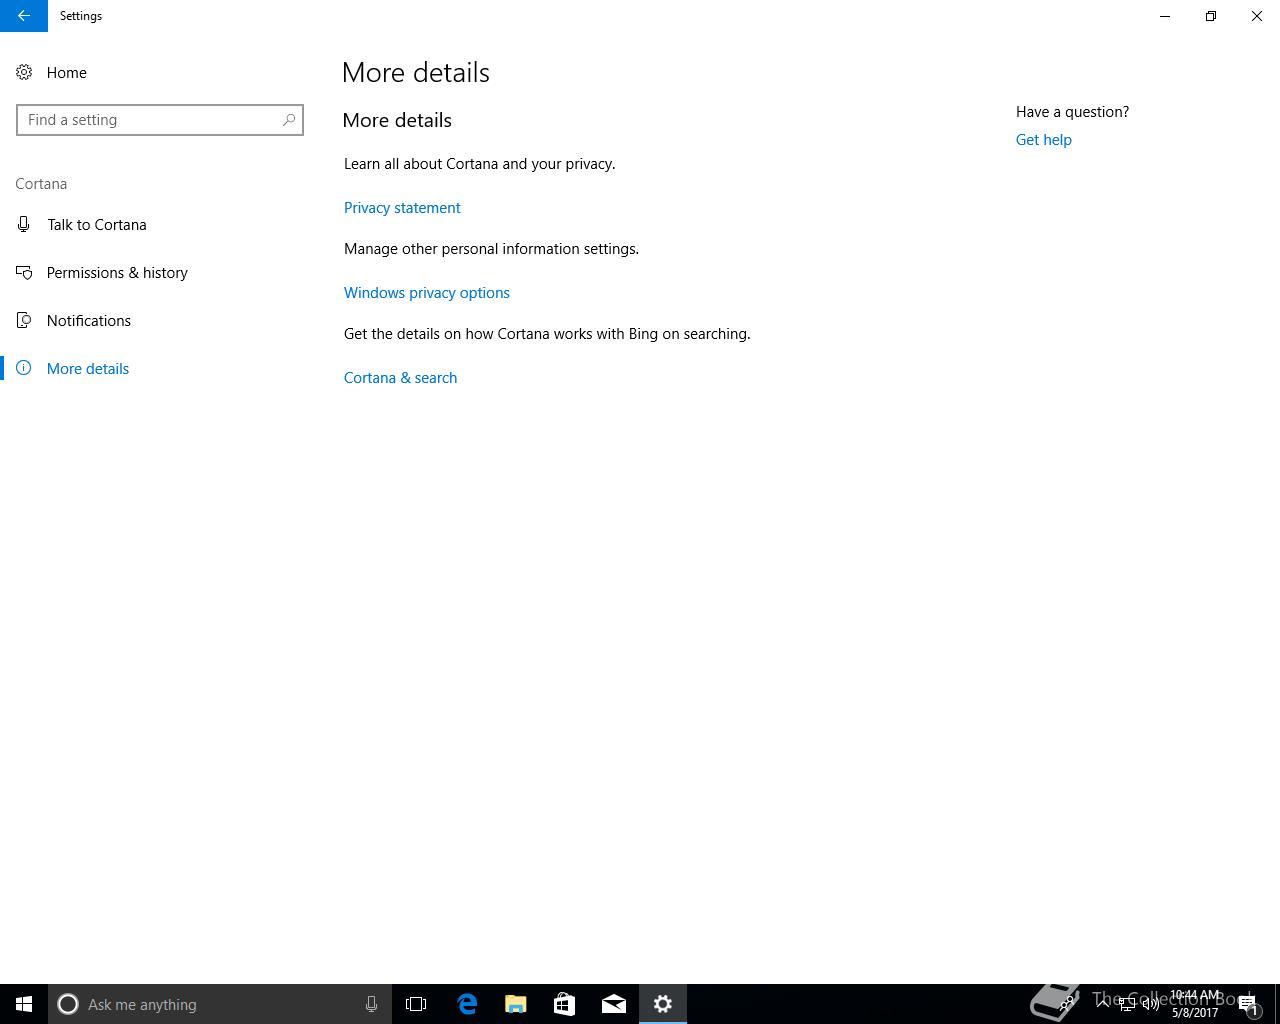Click 'Manage other personal information settings.' text
Viewport: 1280px width, 1024px height.
491,249
